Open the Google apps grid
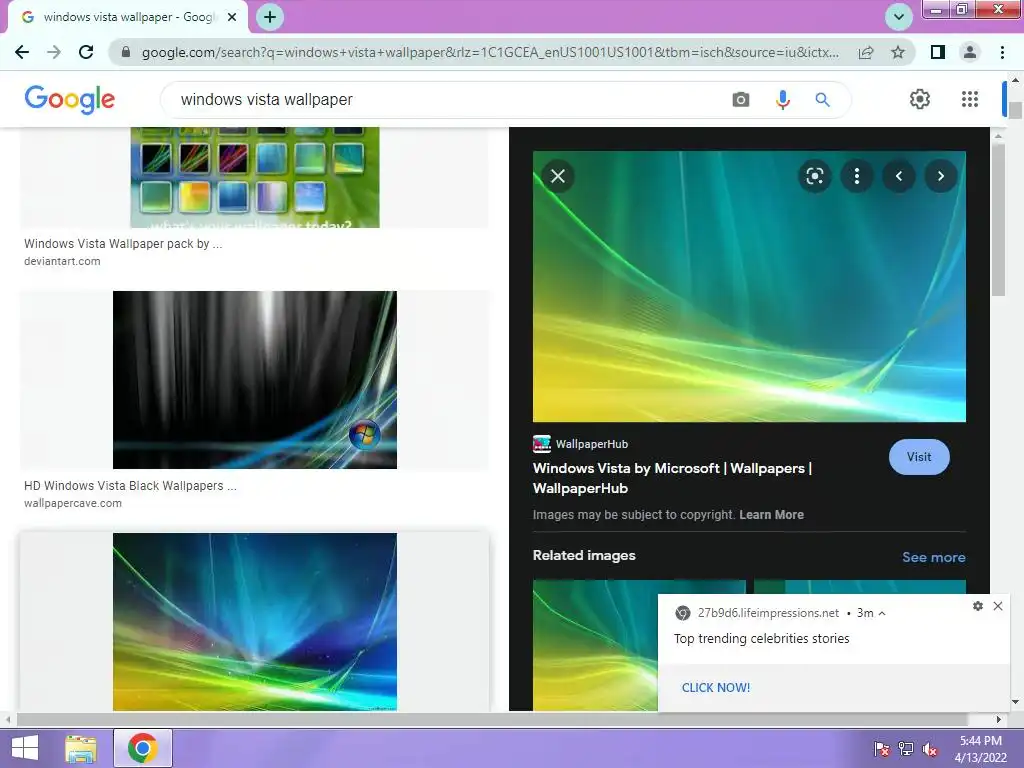 tap(970, 99)
